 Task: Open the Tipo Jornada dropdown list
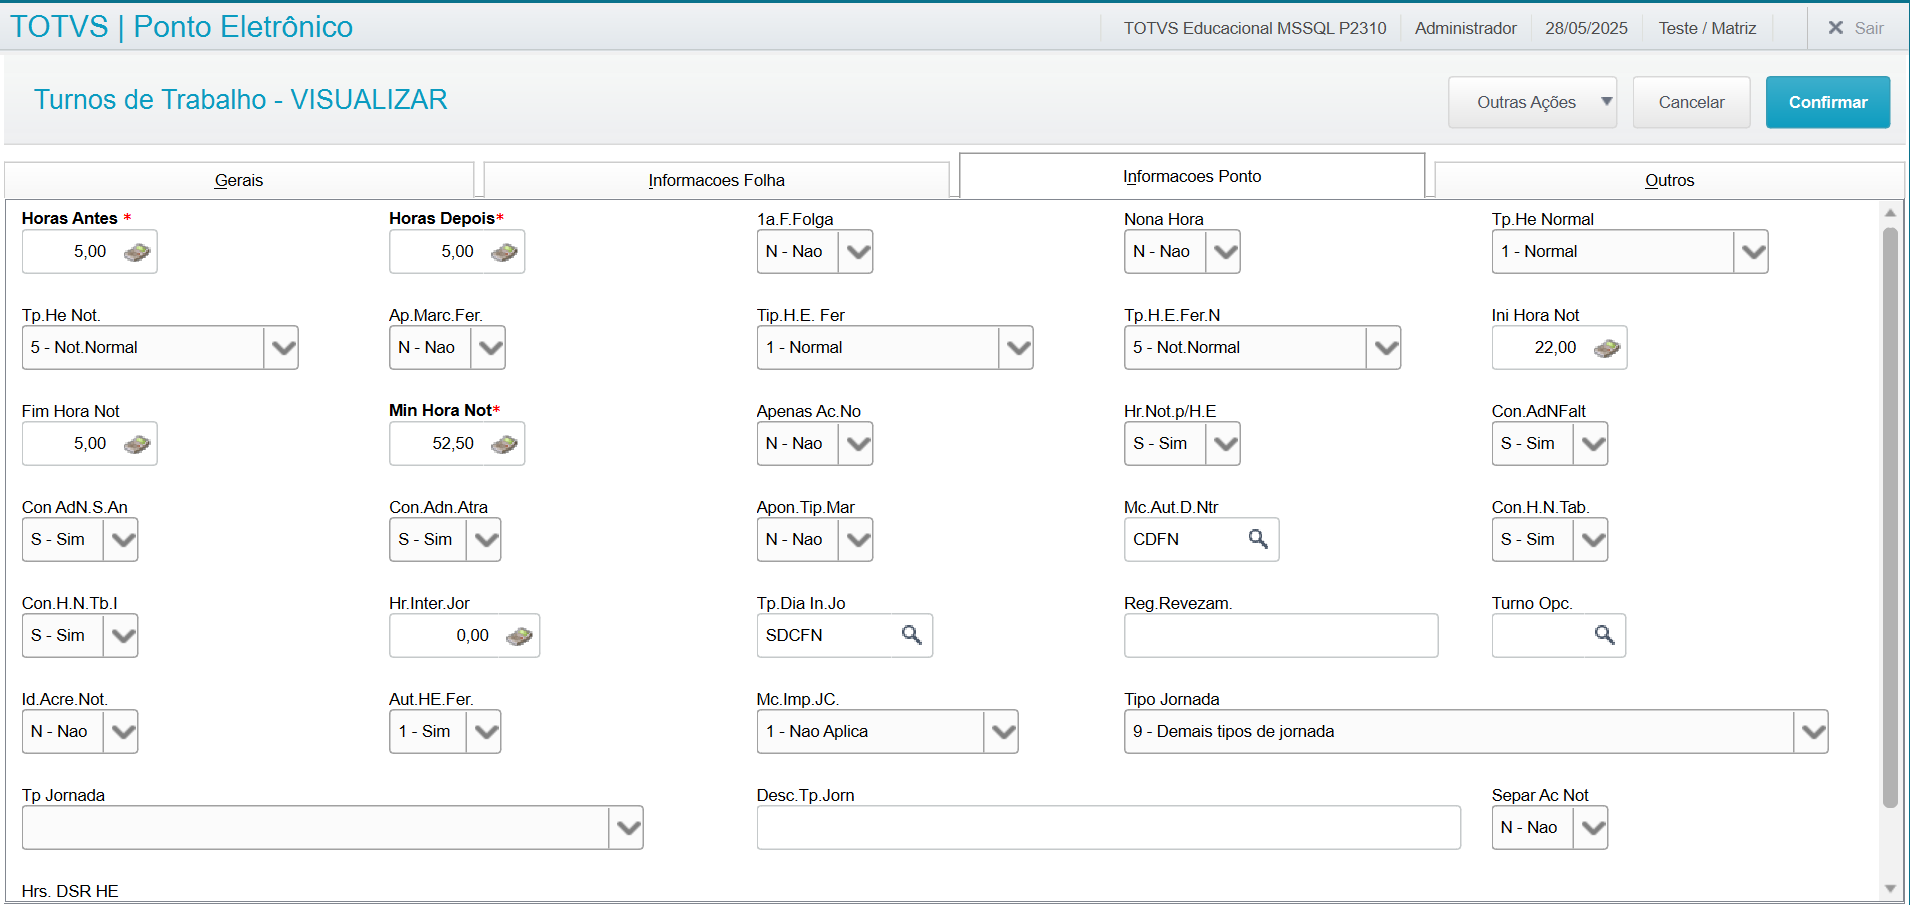point(1812,732)
